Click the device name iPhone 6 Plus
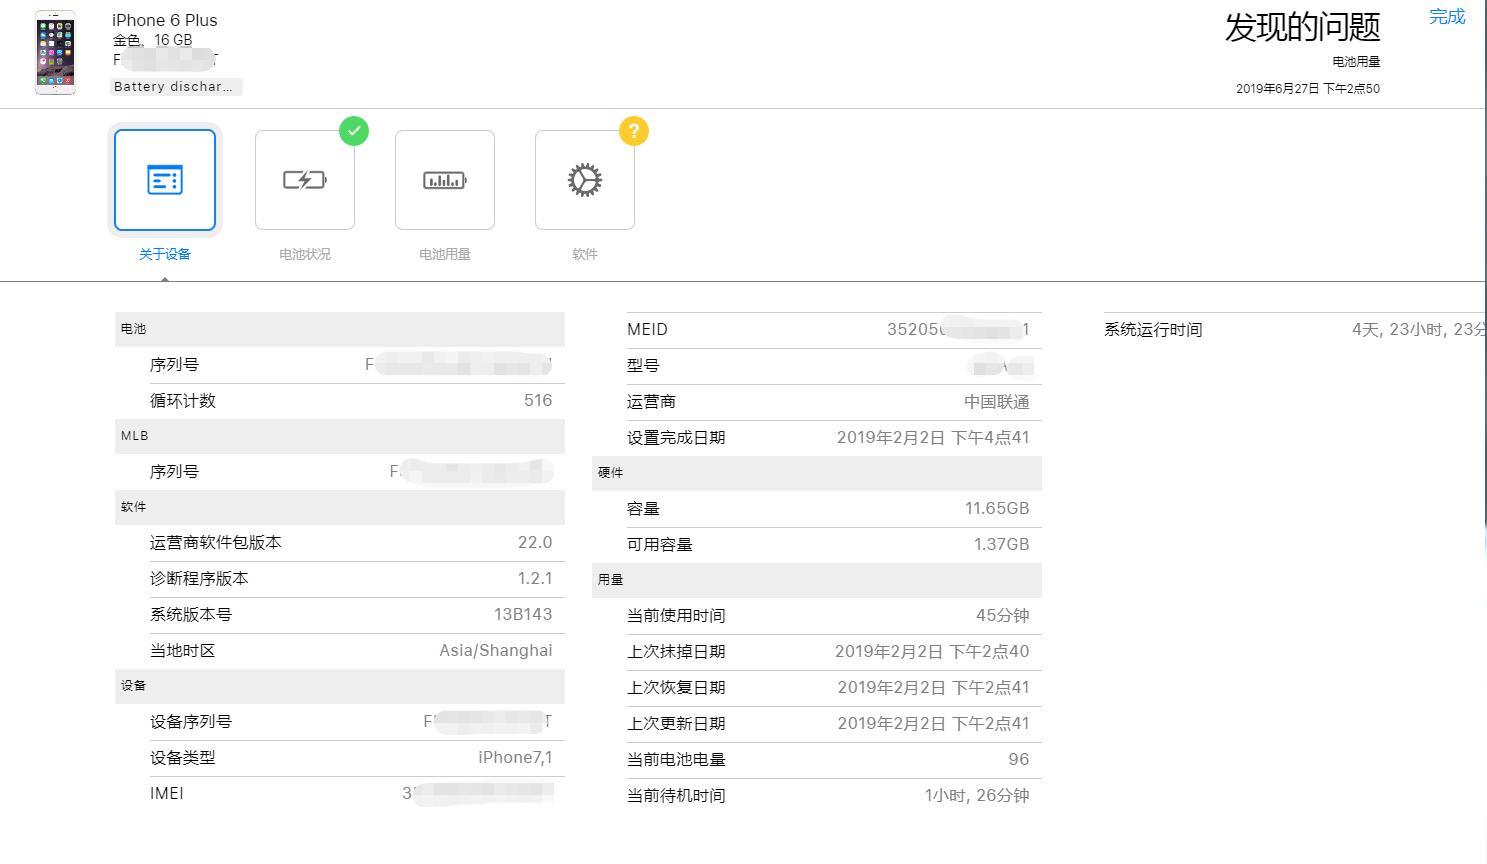 pos(163,20)
